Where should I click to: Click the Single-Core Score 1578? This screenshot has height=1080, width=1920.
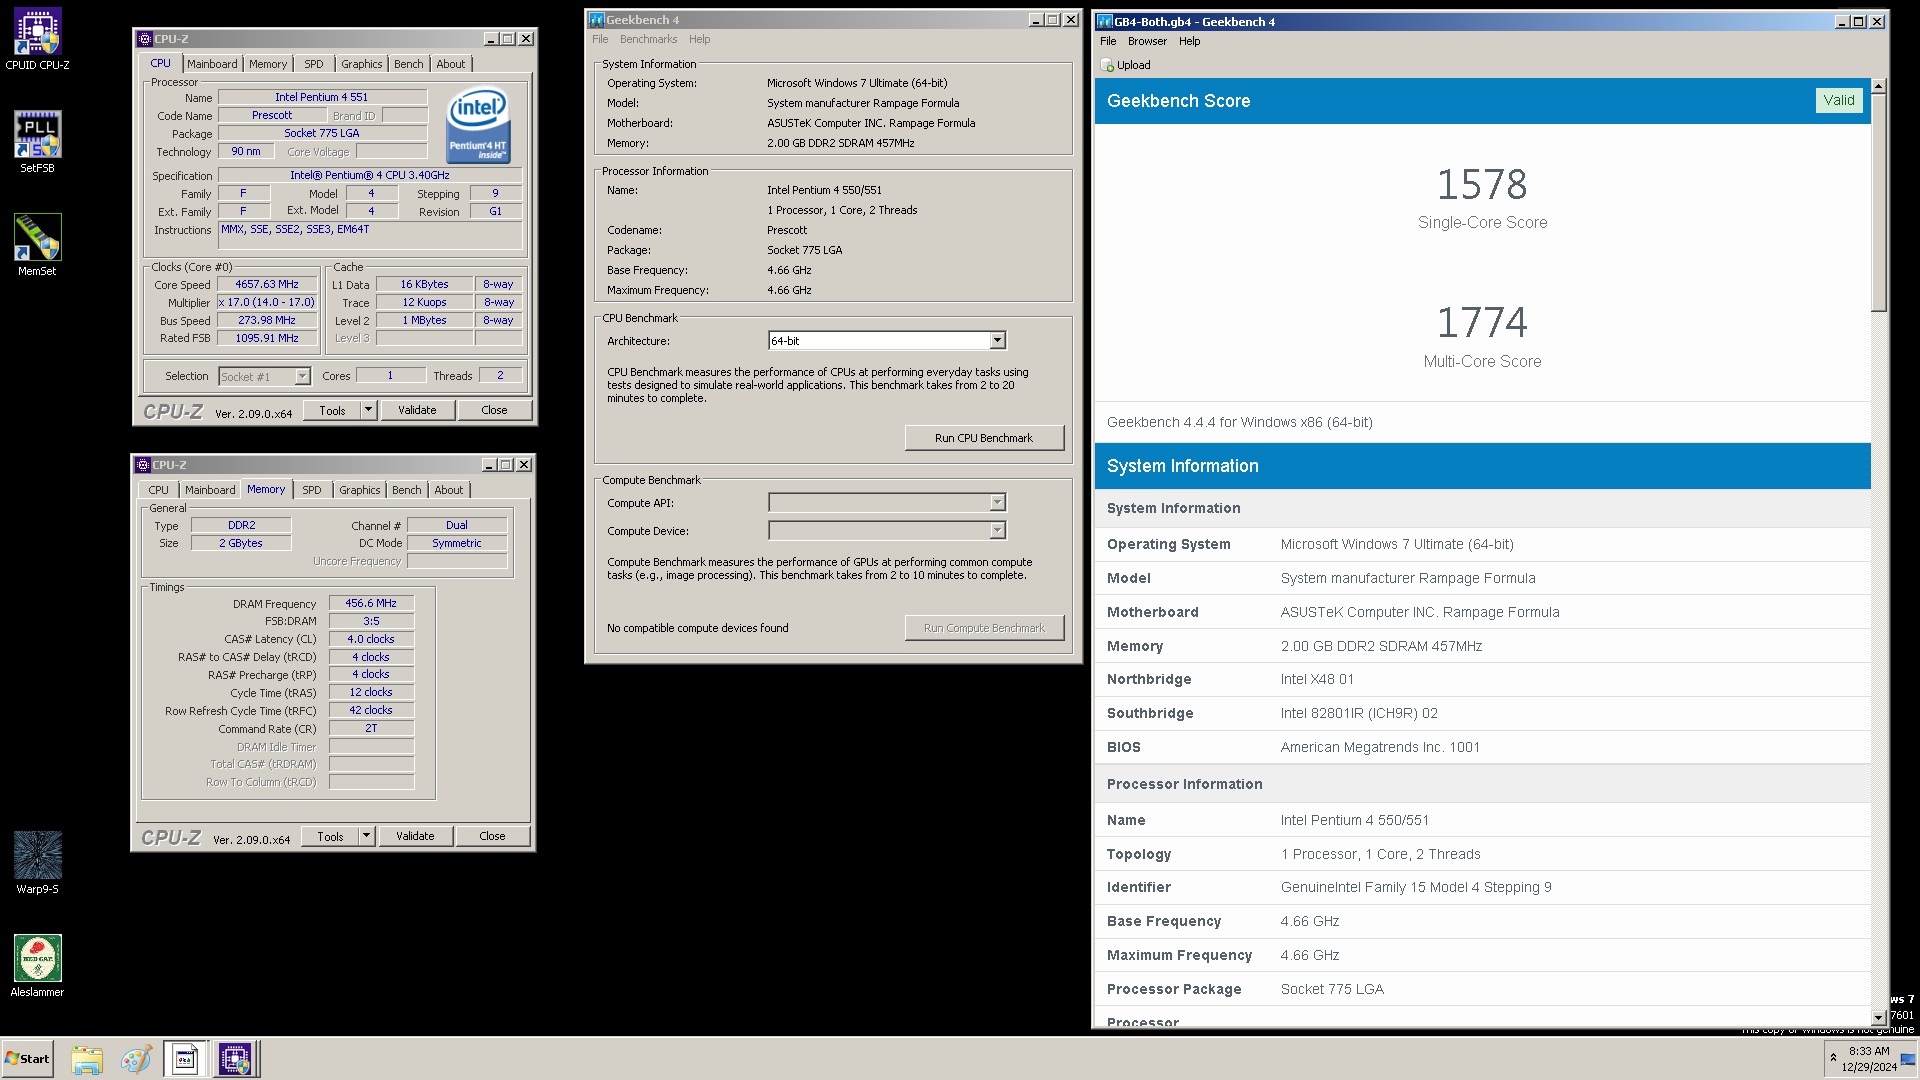[x=1482, y=185]
